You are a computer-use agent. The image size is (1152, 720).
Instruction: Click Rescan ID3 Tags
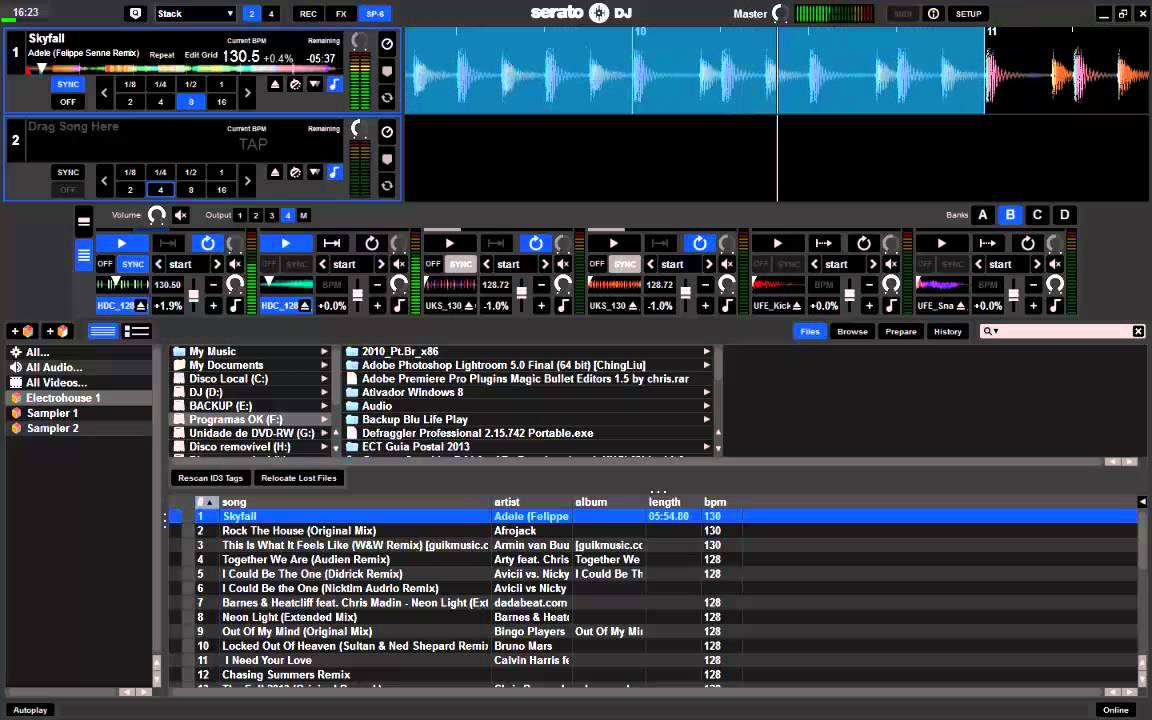[x=210, y=478]
